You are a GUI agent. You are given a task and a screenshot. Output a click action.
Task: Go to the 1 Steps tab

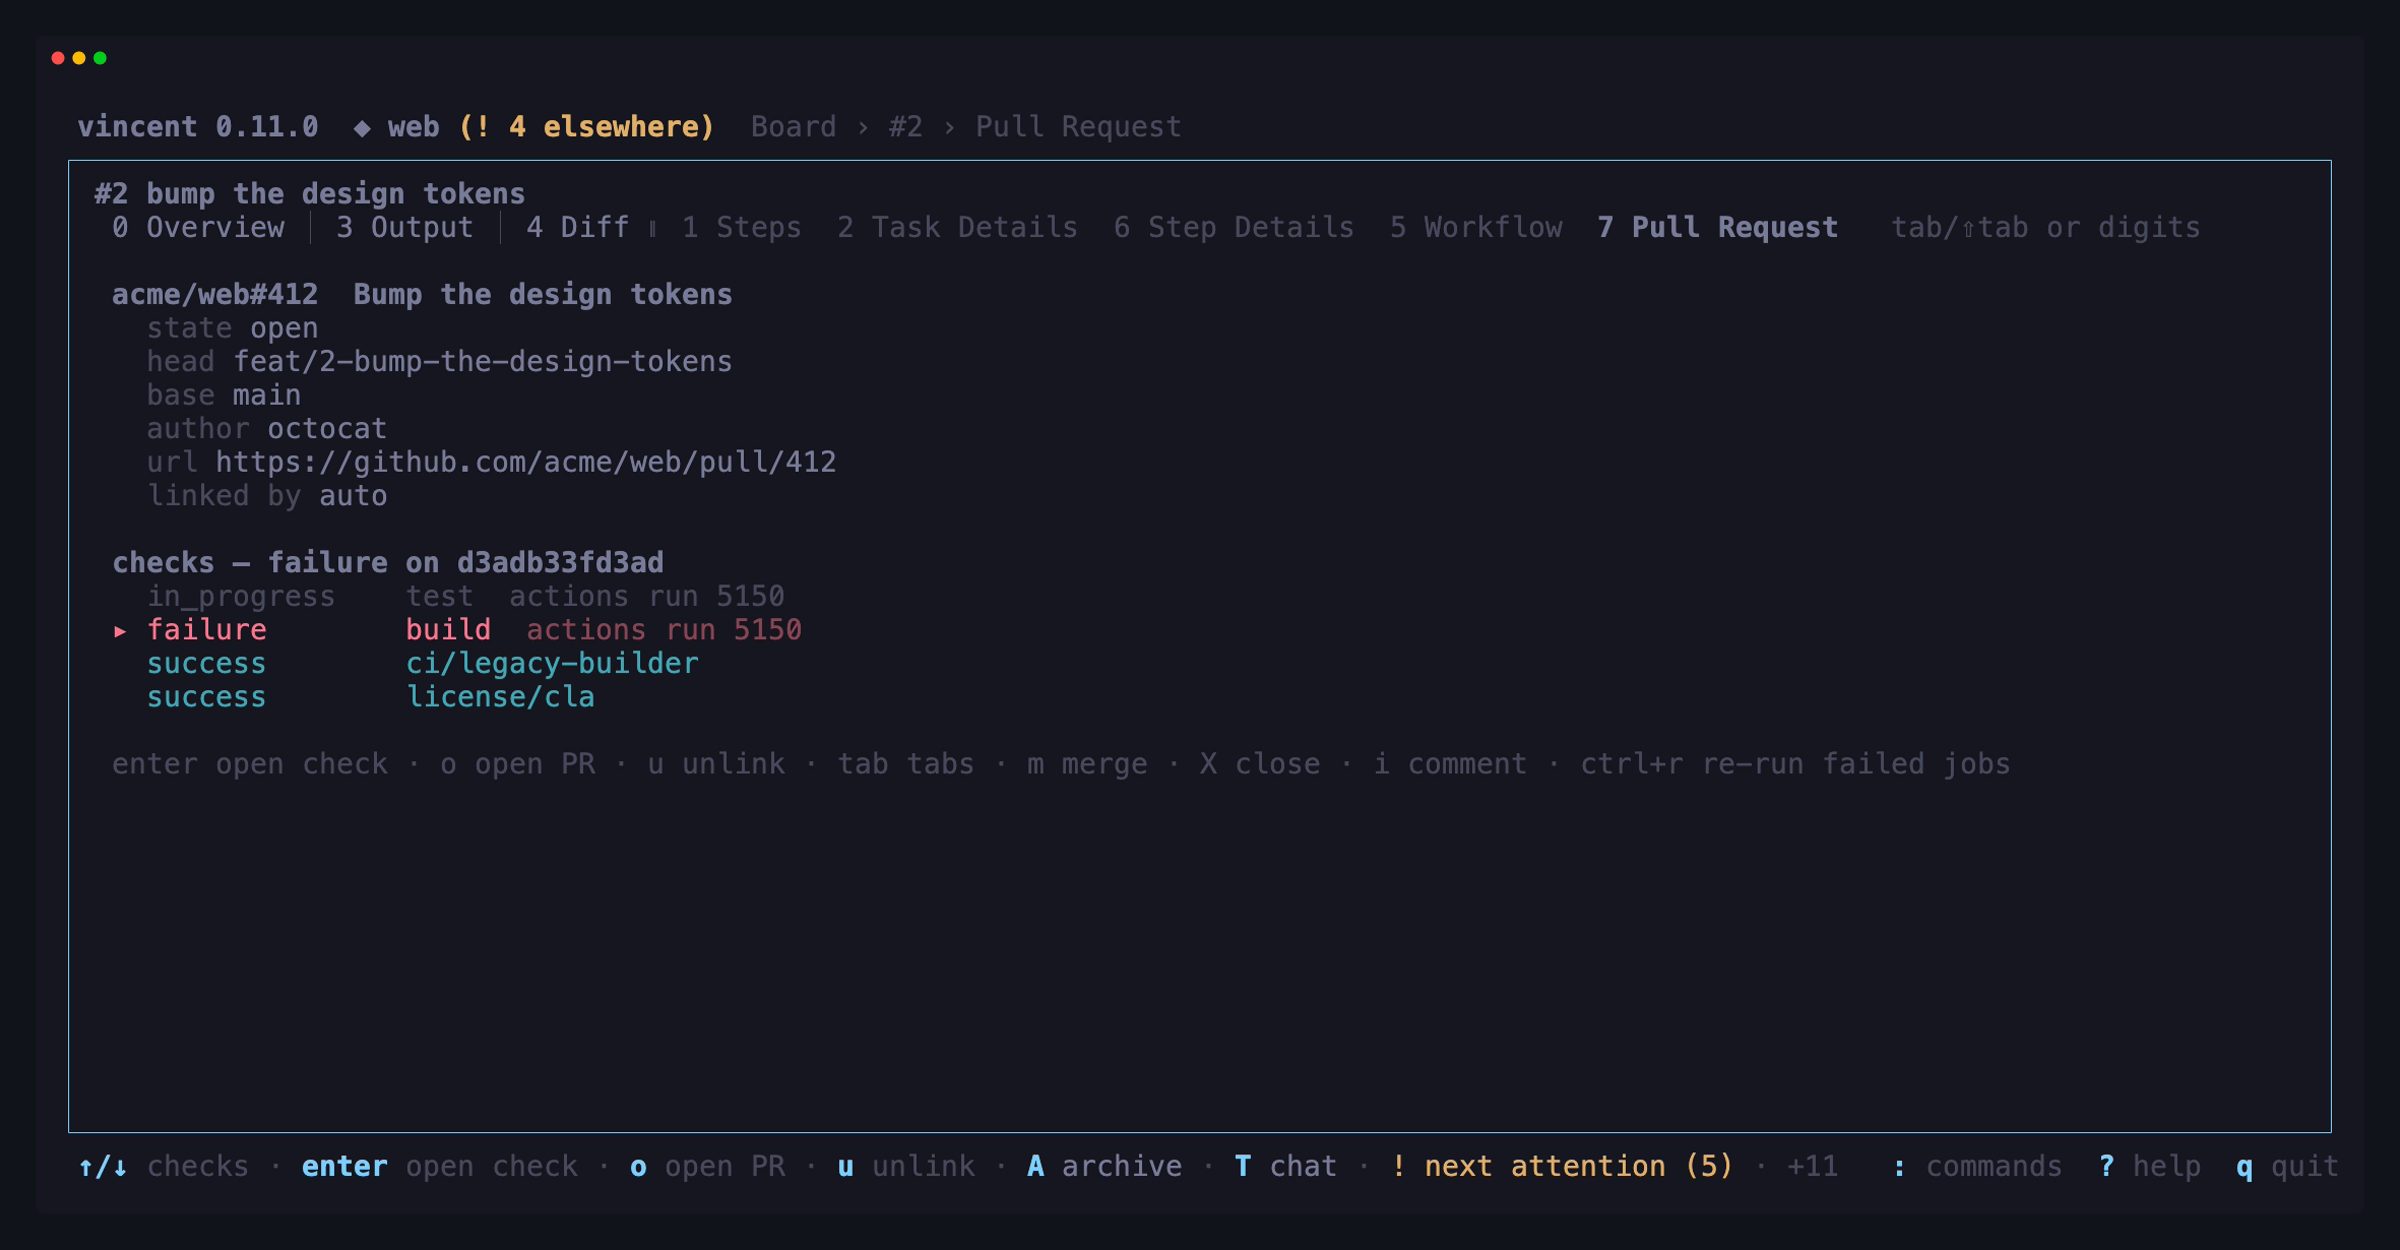pos(741,228)
